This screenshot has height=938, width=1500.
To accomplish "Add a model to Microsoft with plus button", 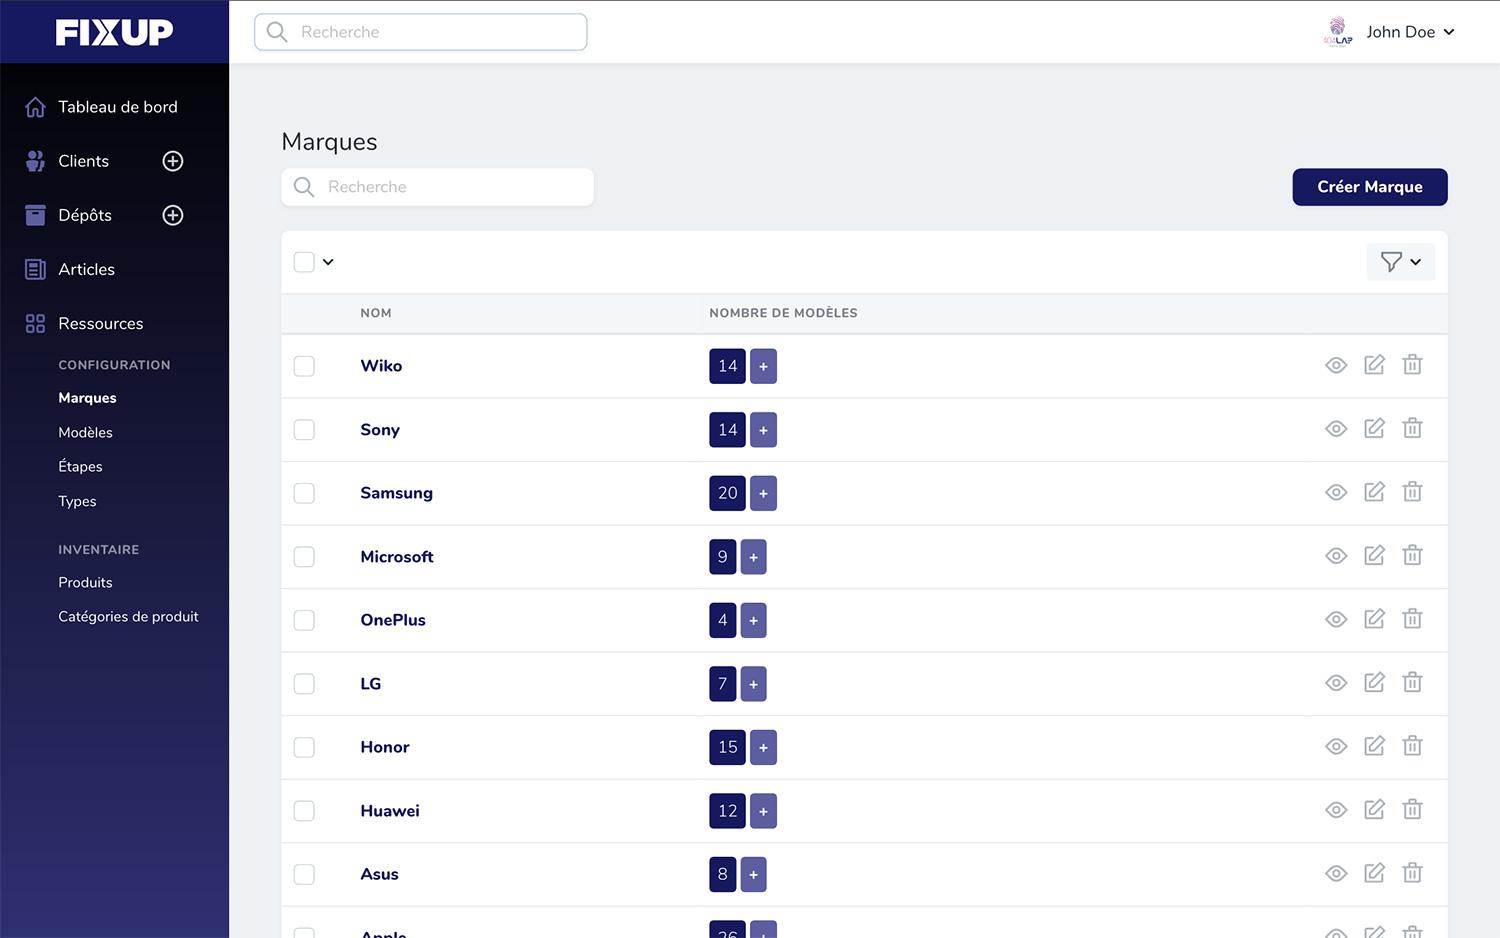I will point(753,557).
